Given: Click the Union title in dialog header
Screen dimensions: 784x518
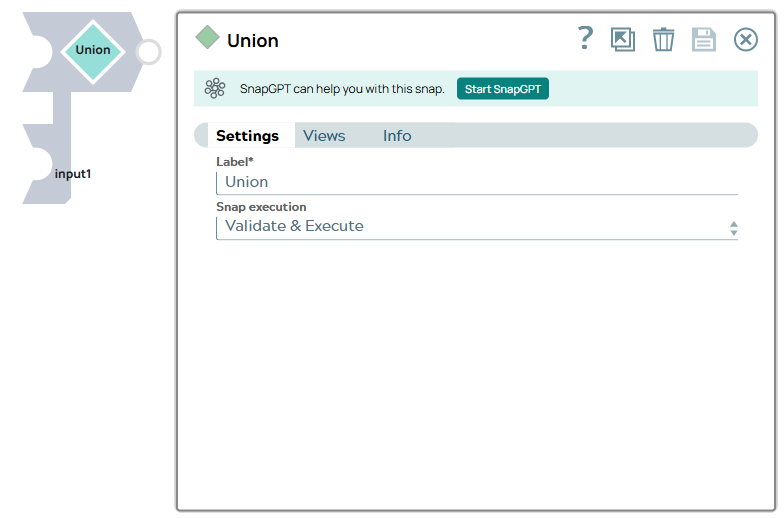Looking at the screenshot, I should [x=253, y=41].
